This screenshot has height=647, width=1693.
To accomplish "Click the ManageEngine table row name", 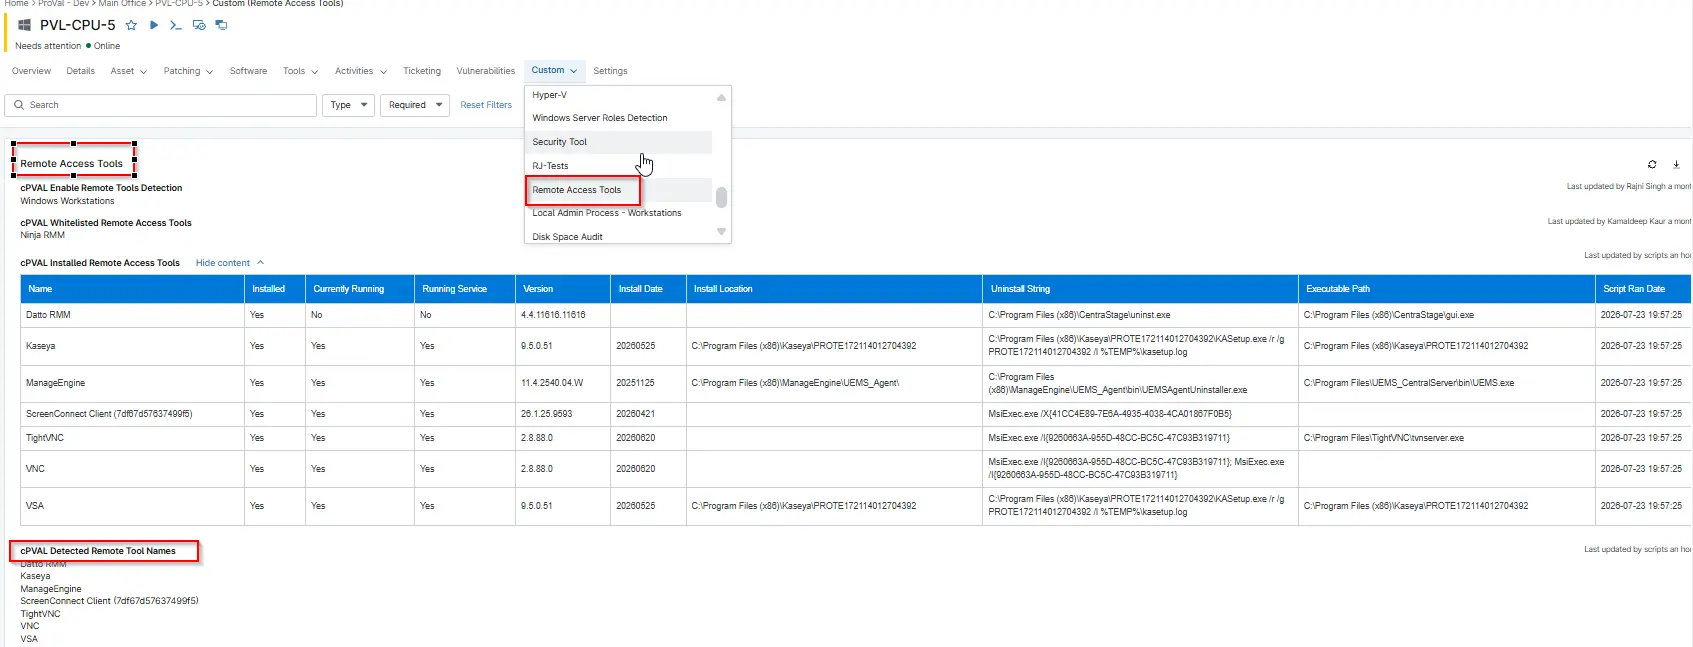I will [55, 383].
